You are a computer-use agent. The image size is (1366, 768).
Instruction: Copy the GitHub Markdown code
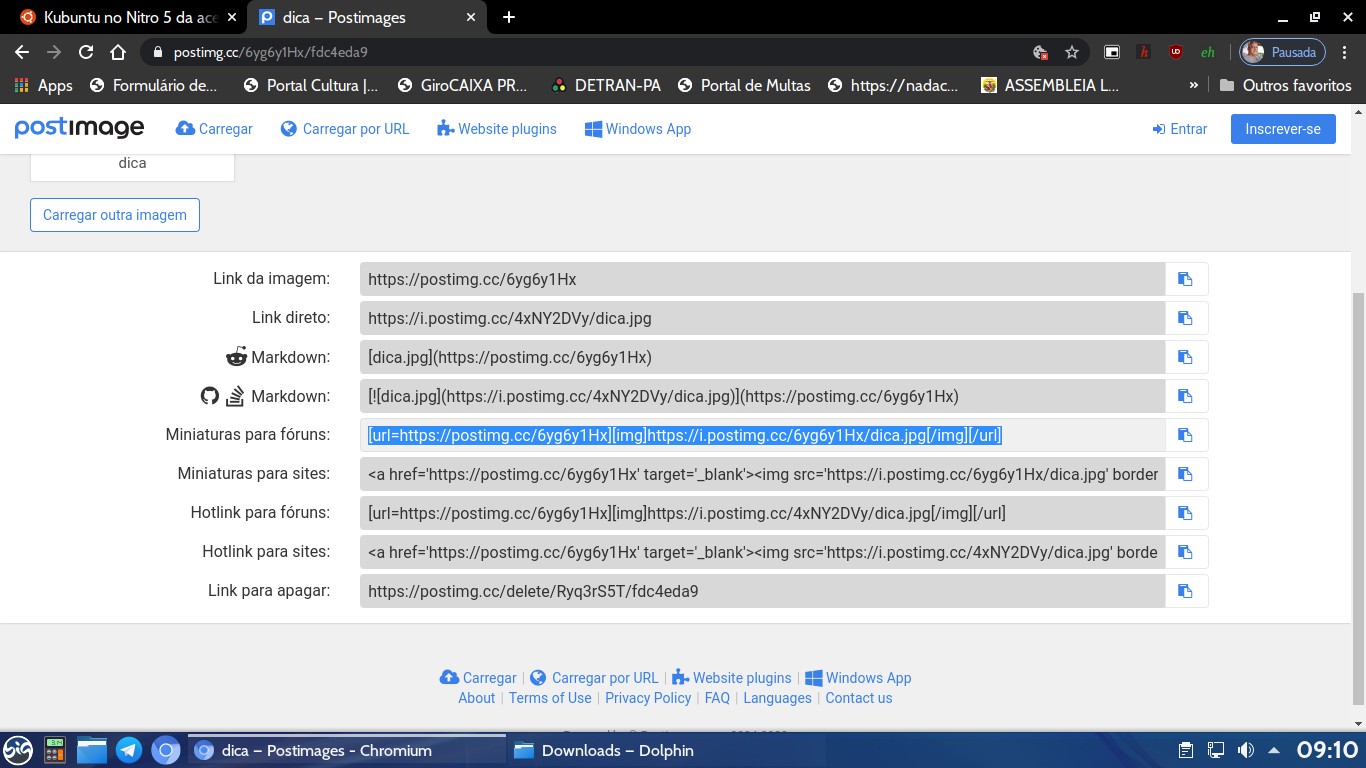tap(1186, 396)
